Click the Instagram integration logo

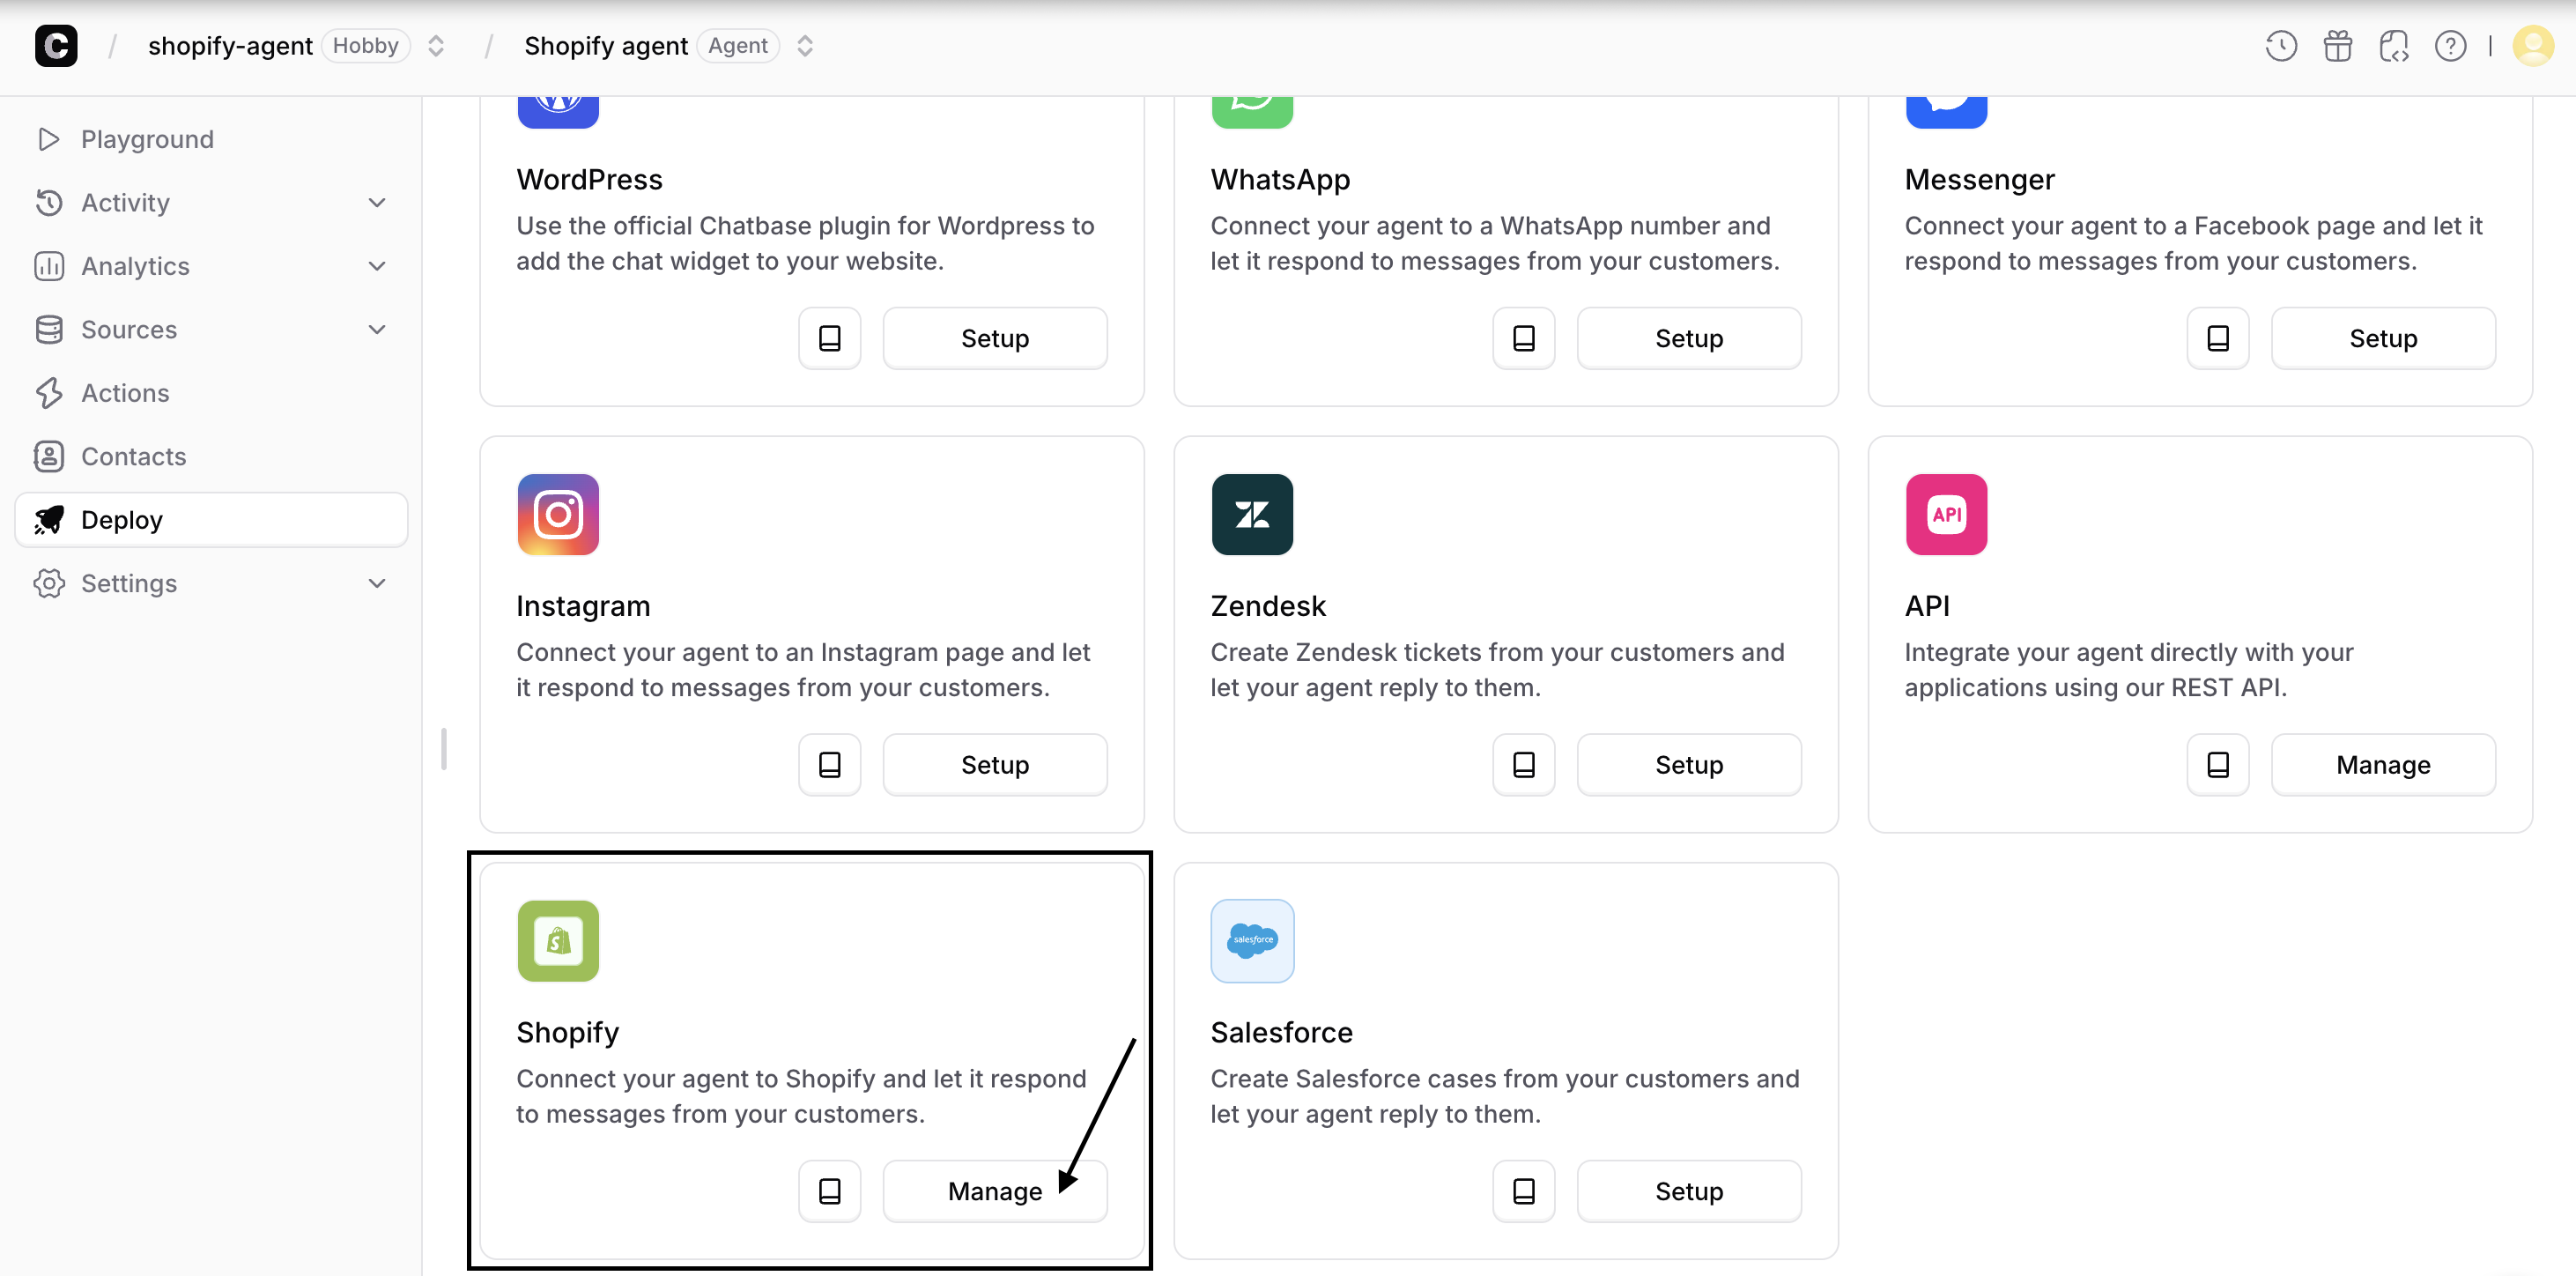[558, 514]
